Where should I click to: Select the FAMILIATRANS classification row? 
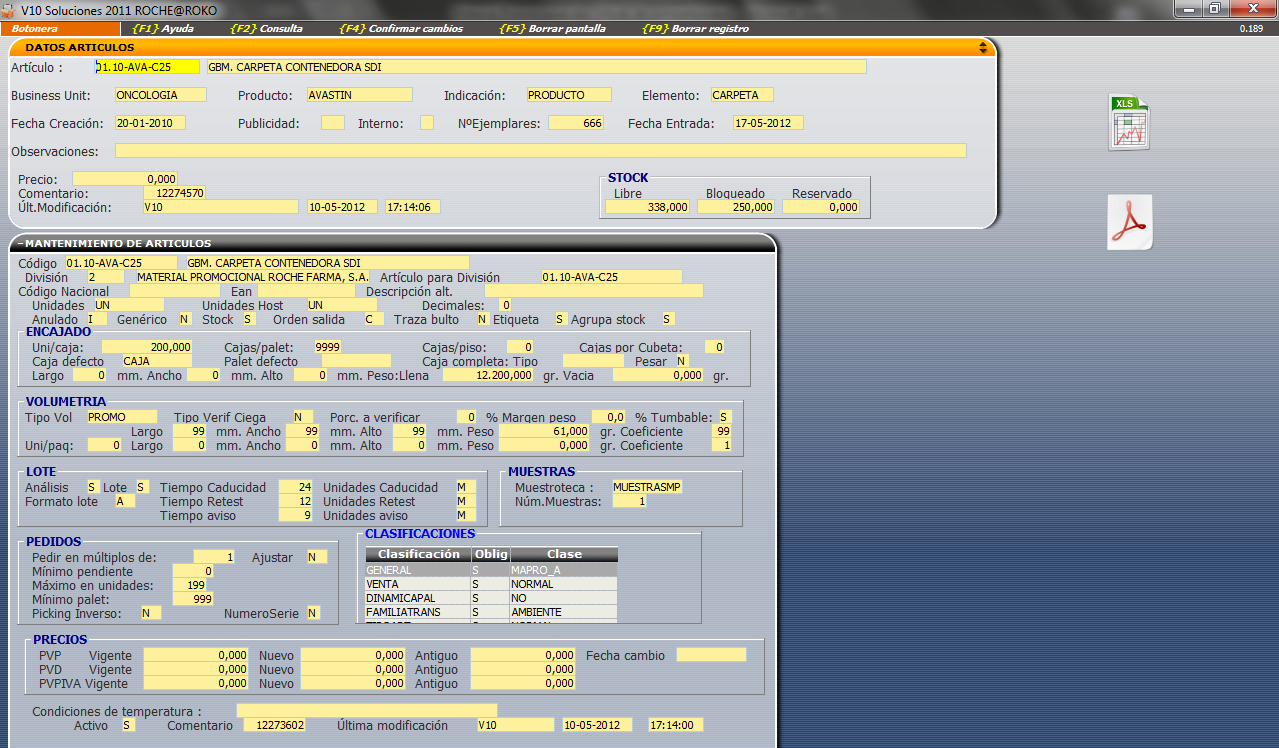[x=418, y=612]
